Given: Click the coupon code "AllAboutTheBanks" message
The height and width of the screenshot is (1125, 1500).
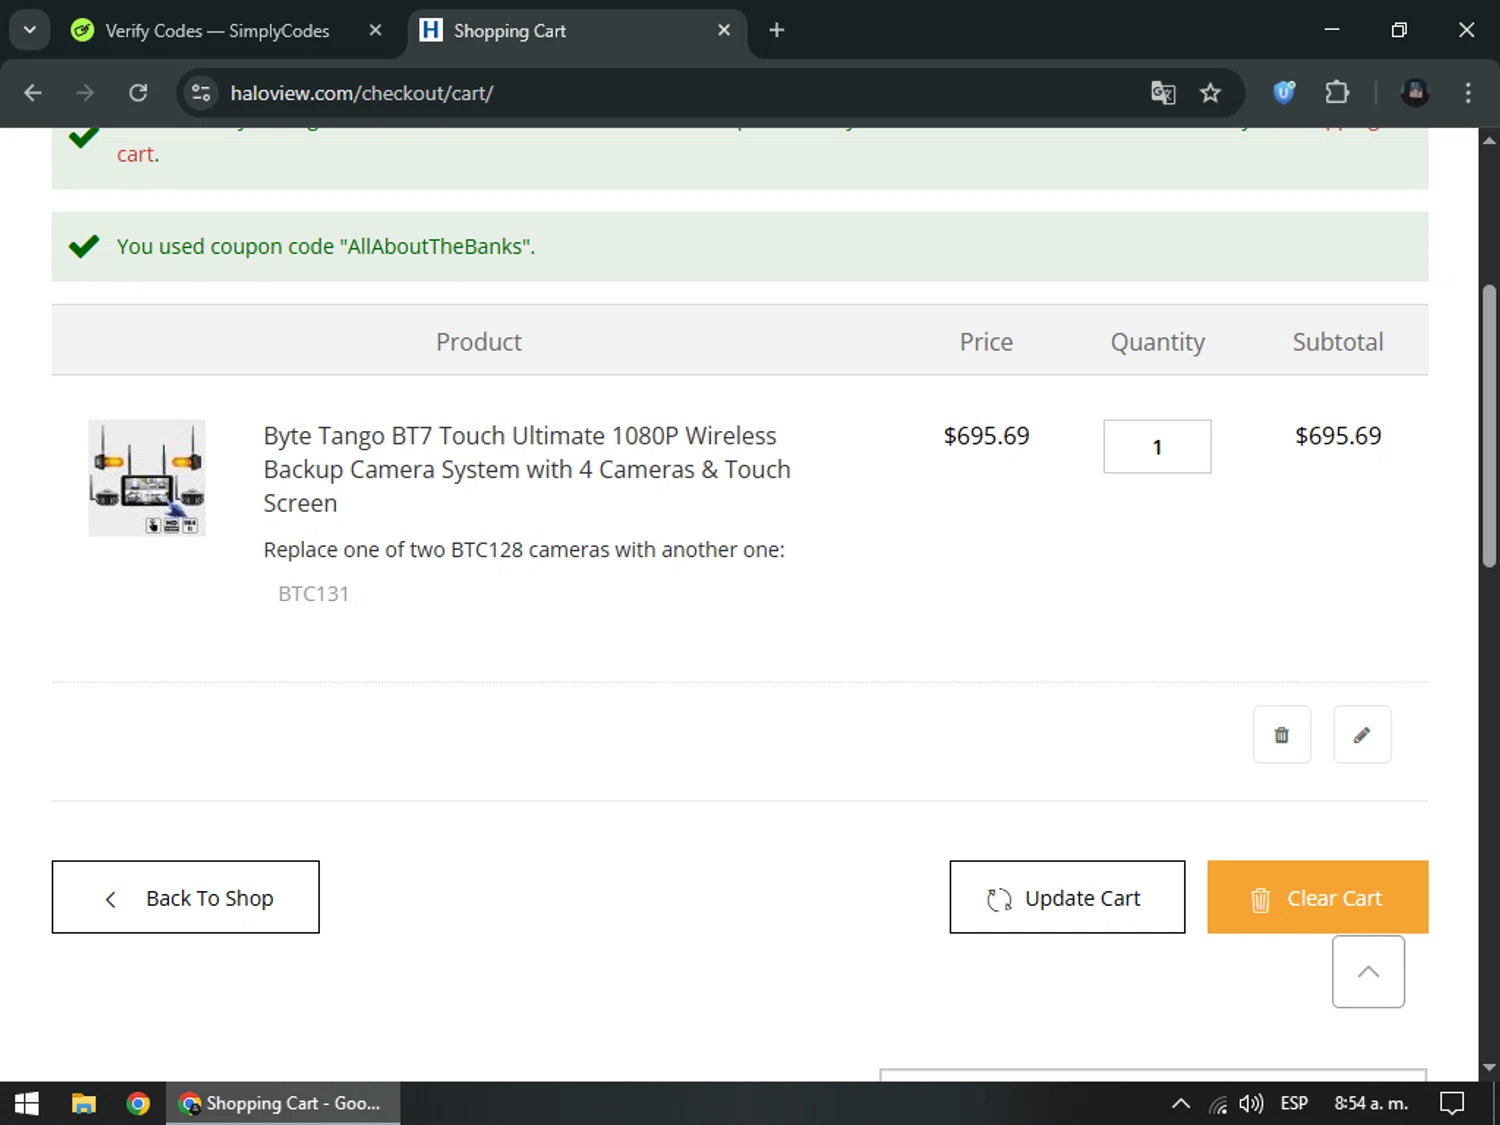Looking at the screenshot, I should point(326,246).
